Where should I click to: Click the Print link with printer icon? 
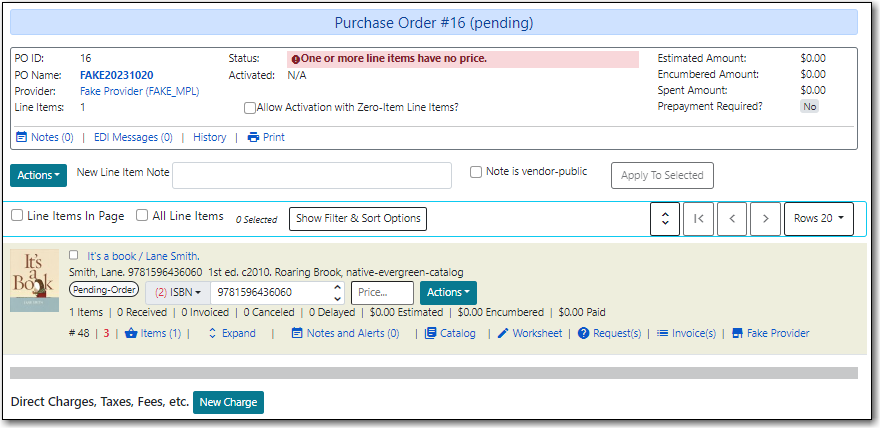coord(267,137)
